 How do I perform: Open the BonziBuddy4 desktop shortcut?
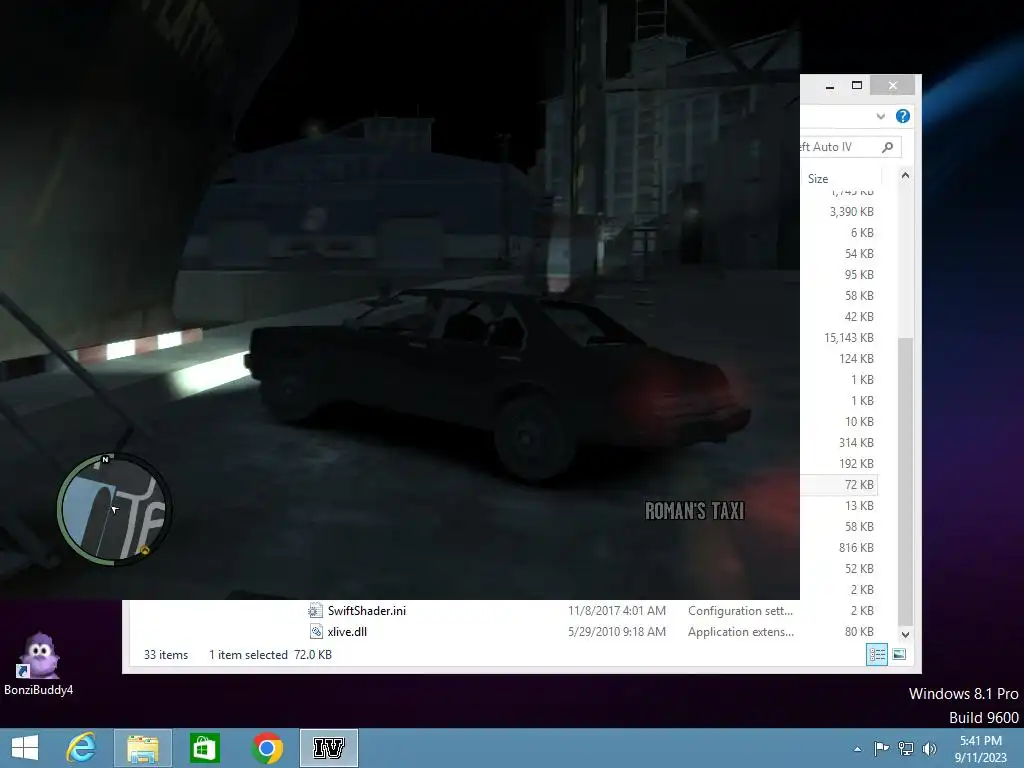click(39, 662)
